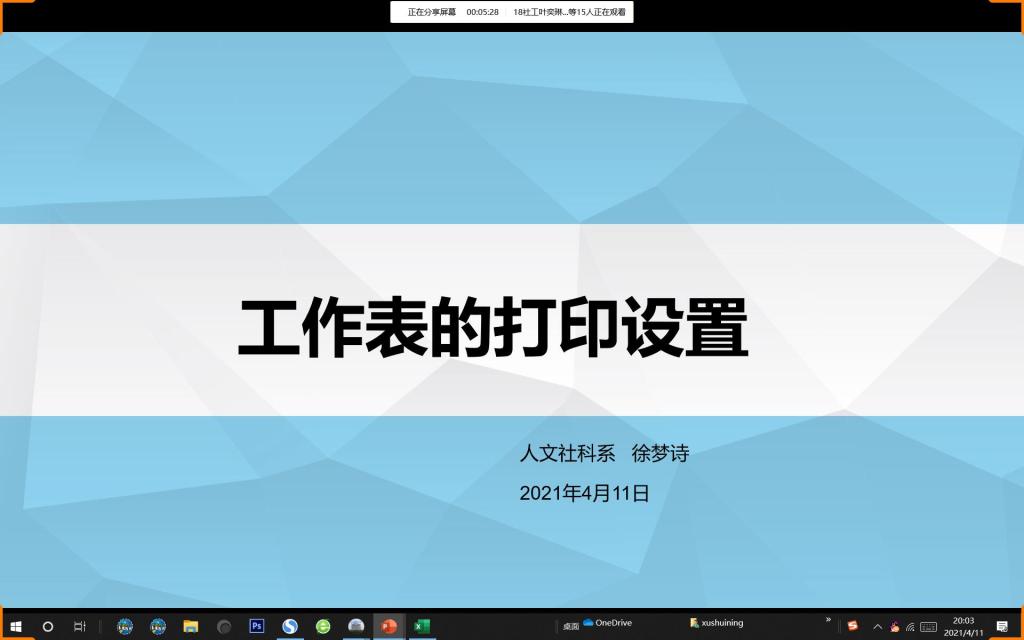Image resolution: width=1024 pixels, height=640 pixels.
Task: Open the 桌面 desktop toolbar
Action: coord(570,626)
